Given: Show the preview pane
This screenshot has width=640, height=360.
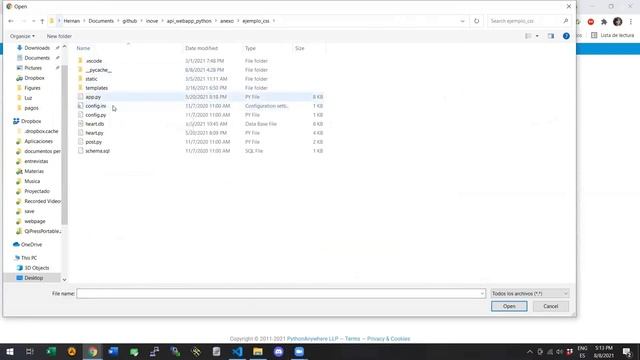Looking at the screenshot, I should tap(551, 36).
